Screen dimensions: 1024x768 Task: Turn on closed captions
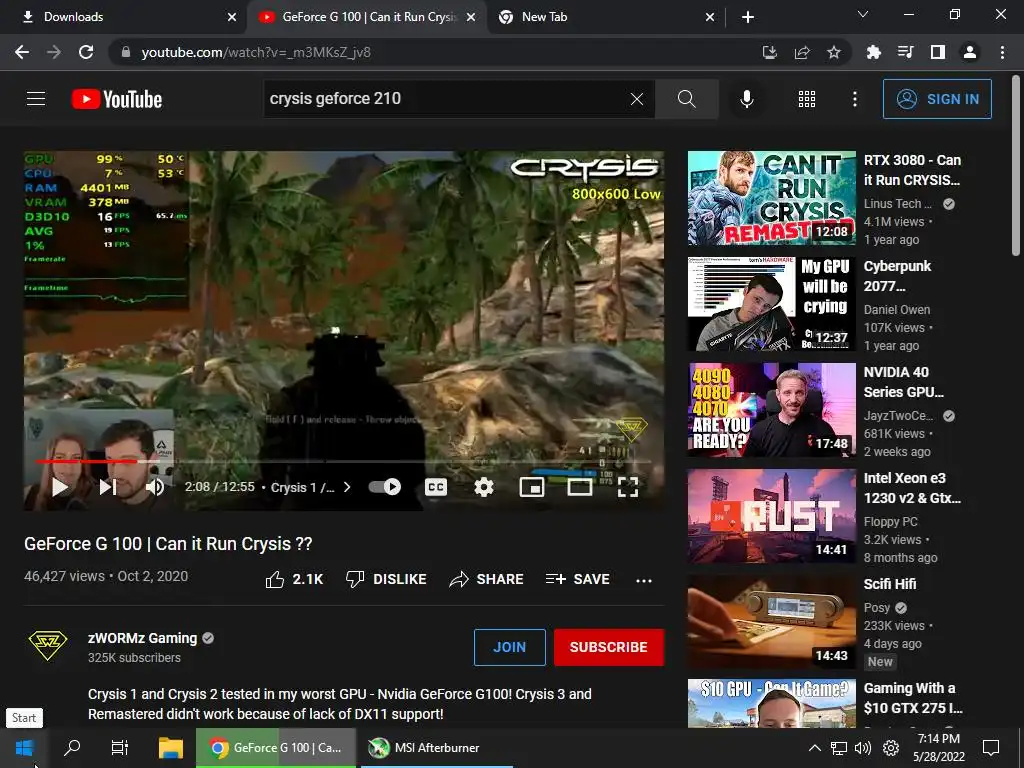[436, 487]
